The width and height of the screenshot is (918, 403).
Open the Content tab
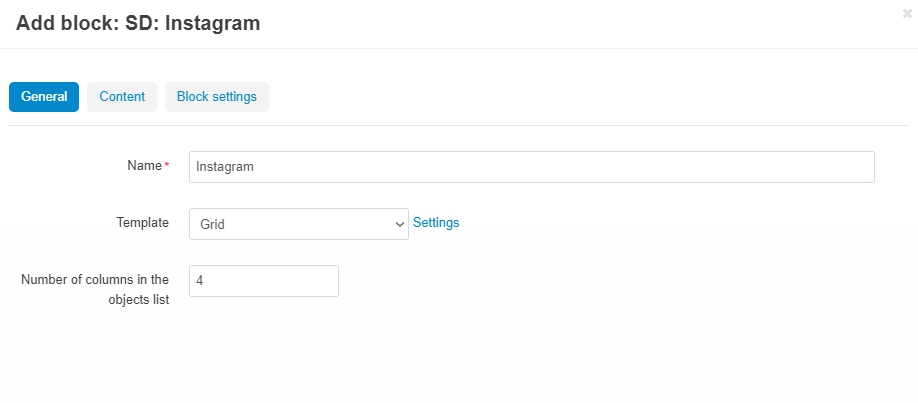(122, 97)
